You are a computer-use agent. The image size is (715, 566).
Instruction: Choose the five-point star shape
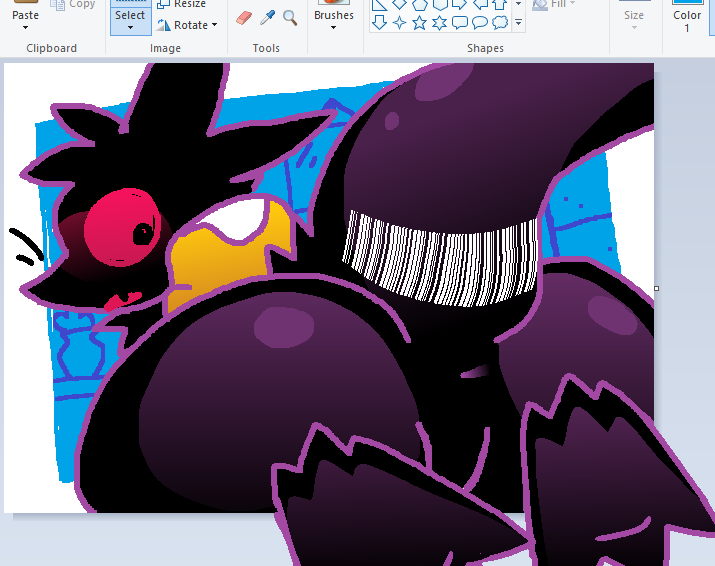coord(419,22)
